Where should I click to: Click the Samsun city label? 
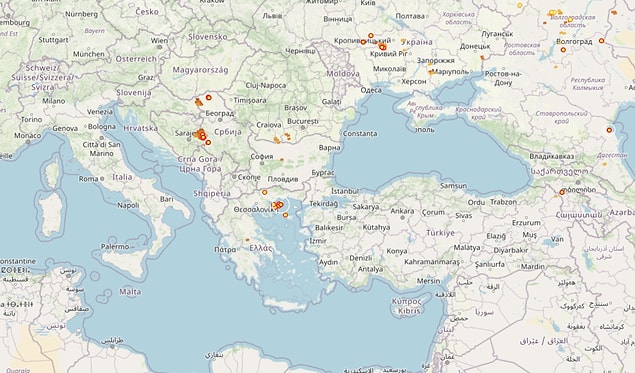[453, 185]
